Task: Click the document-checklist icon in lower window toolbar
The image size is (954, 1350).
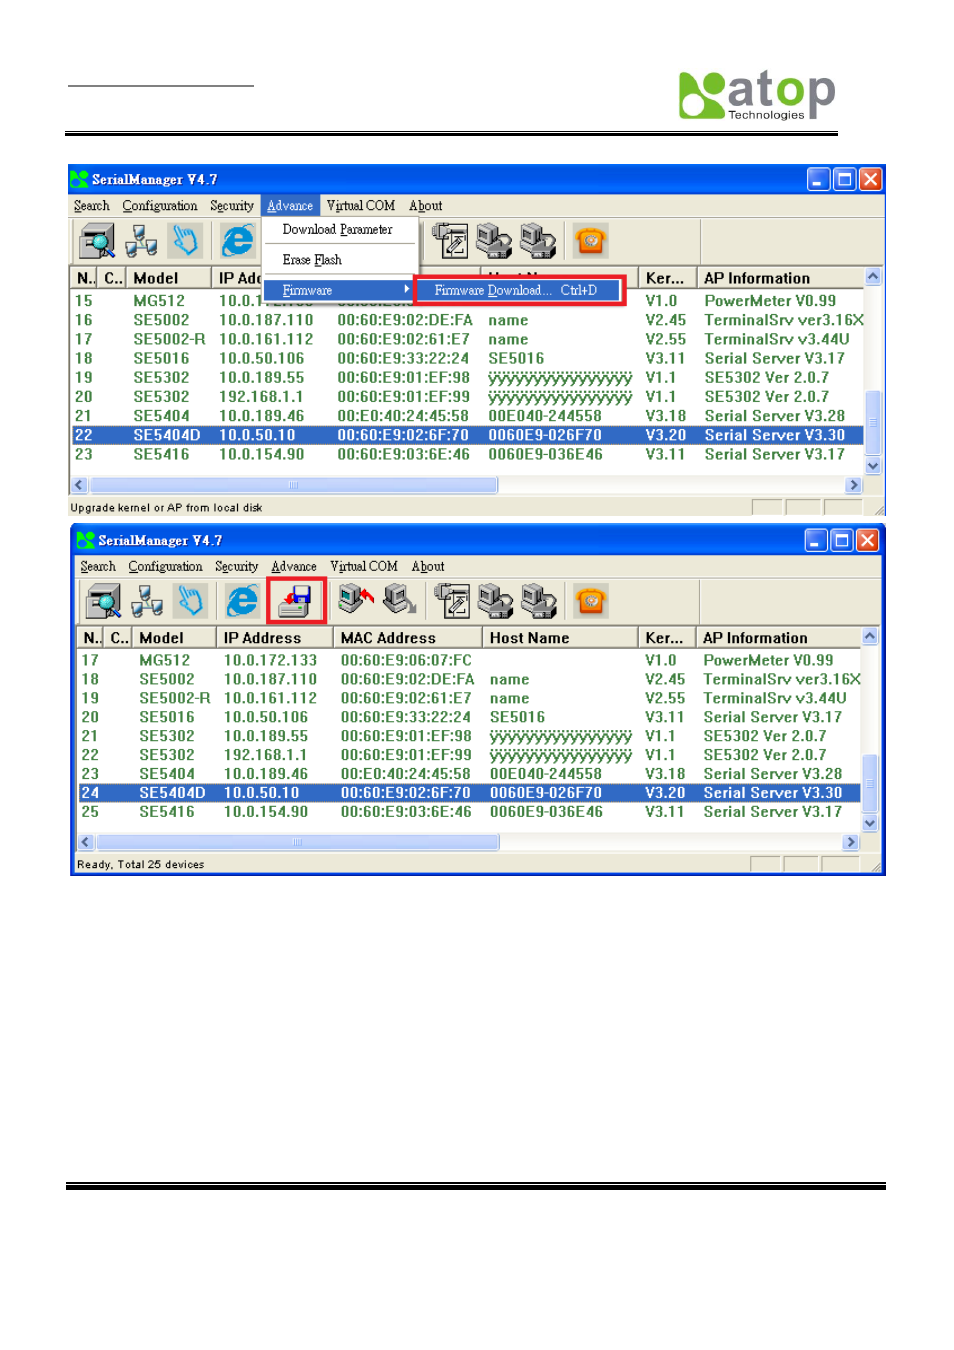Action: click(452, 601)
